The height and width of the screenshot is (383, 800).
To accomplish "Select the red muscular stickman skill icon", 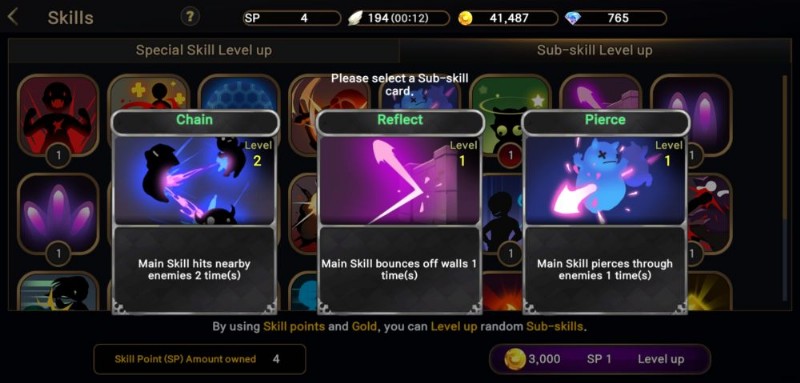I will coord(58,116).
